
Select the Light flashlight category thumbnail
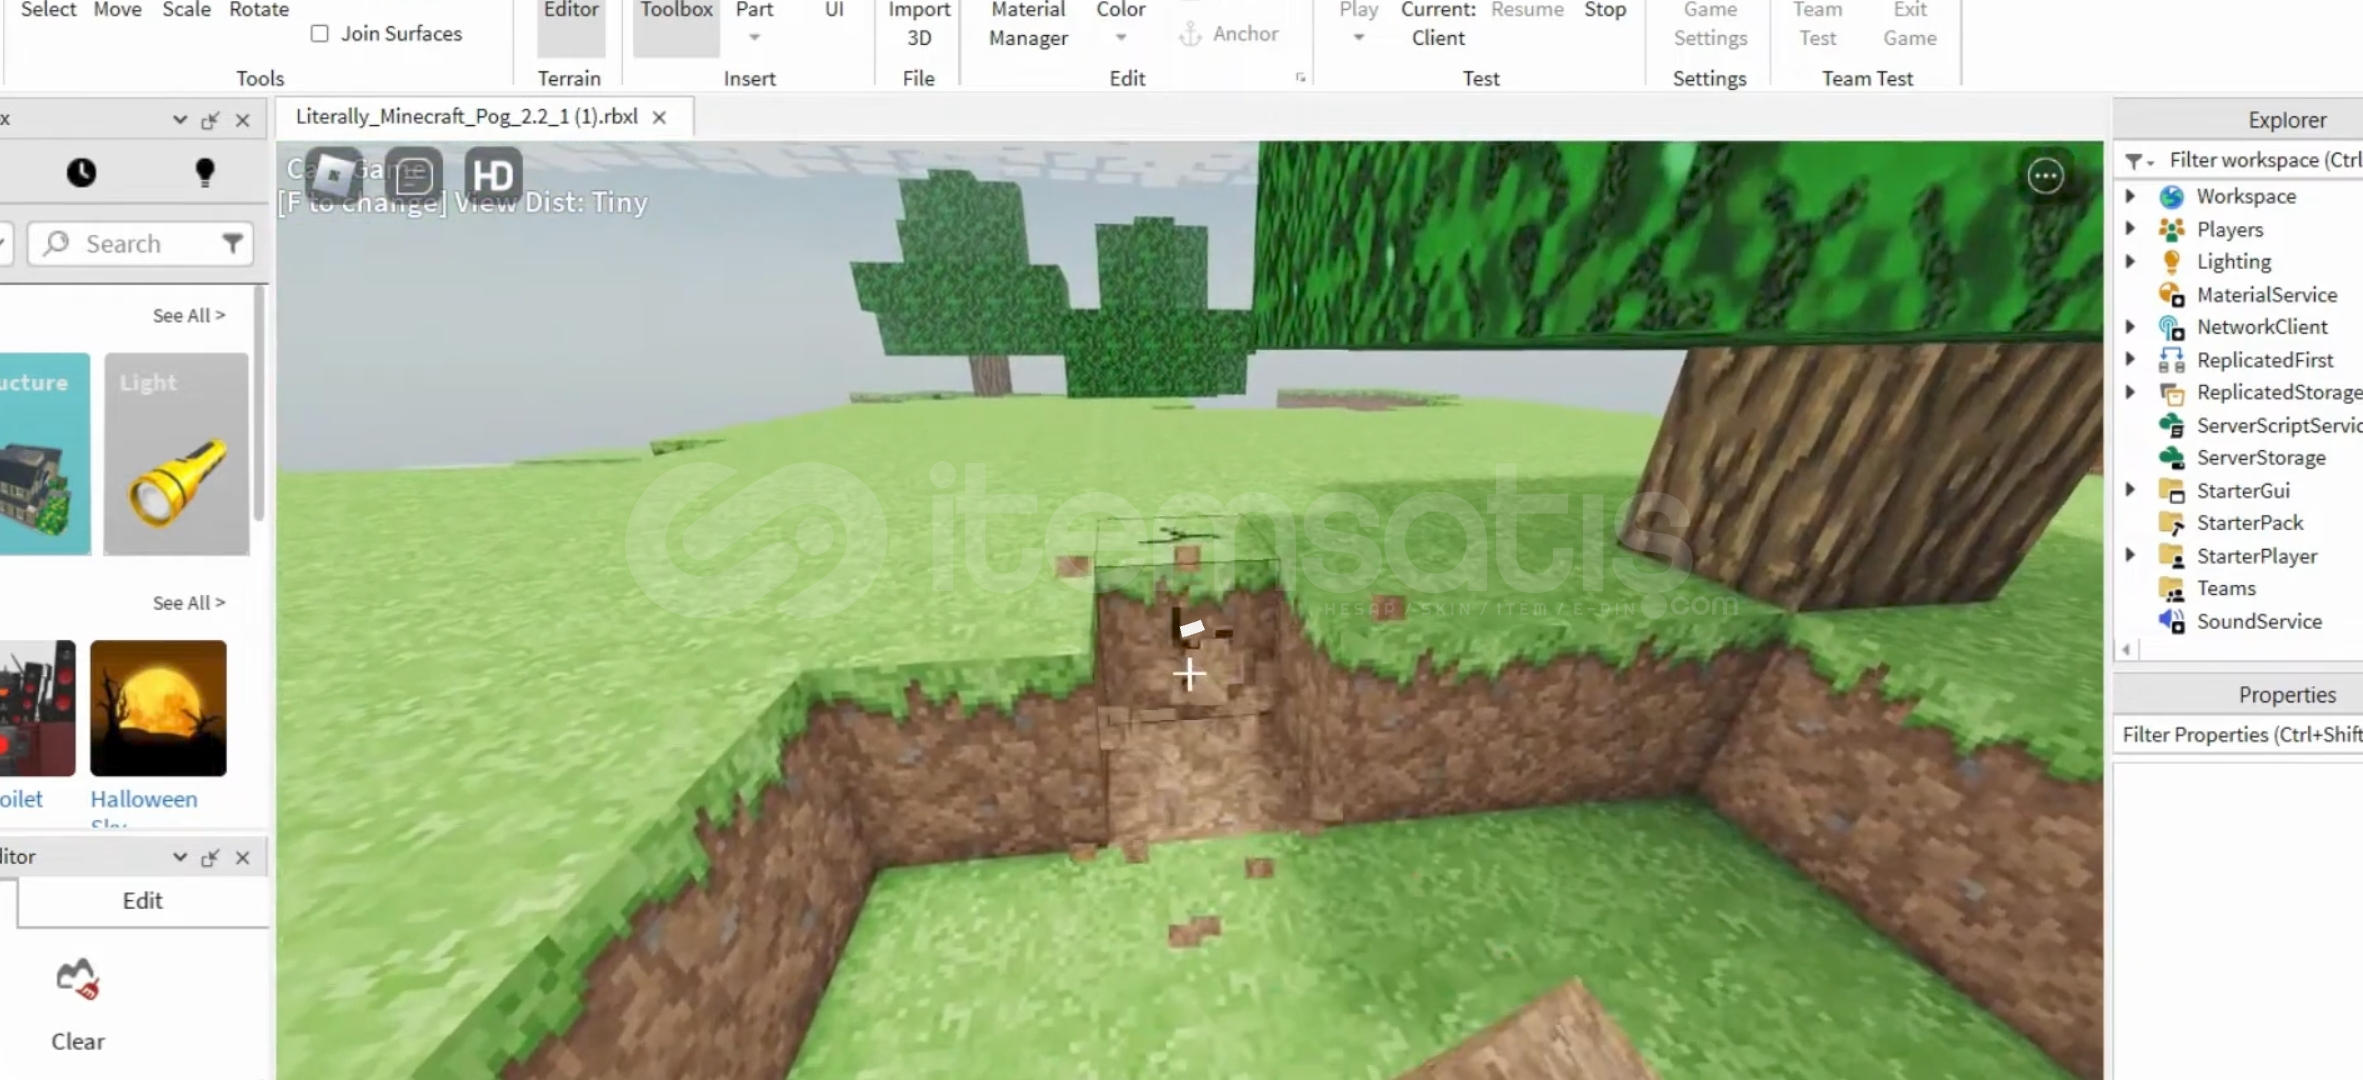[x=176, y=454]
